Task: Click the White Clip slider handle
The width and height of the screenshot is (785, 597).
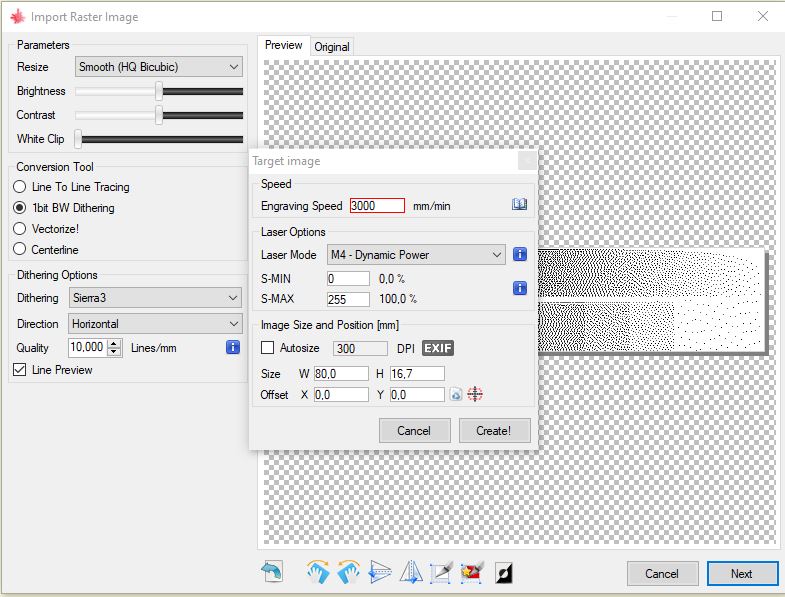Action: [x=78, y=139]
